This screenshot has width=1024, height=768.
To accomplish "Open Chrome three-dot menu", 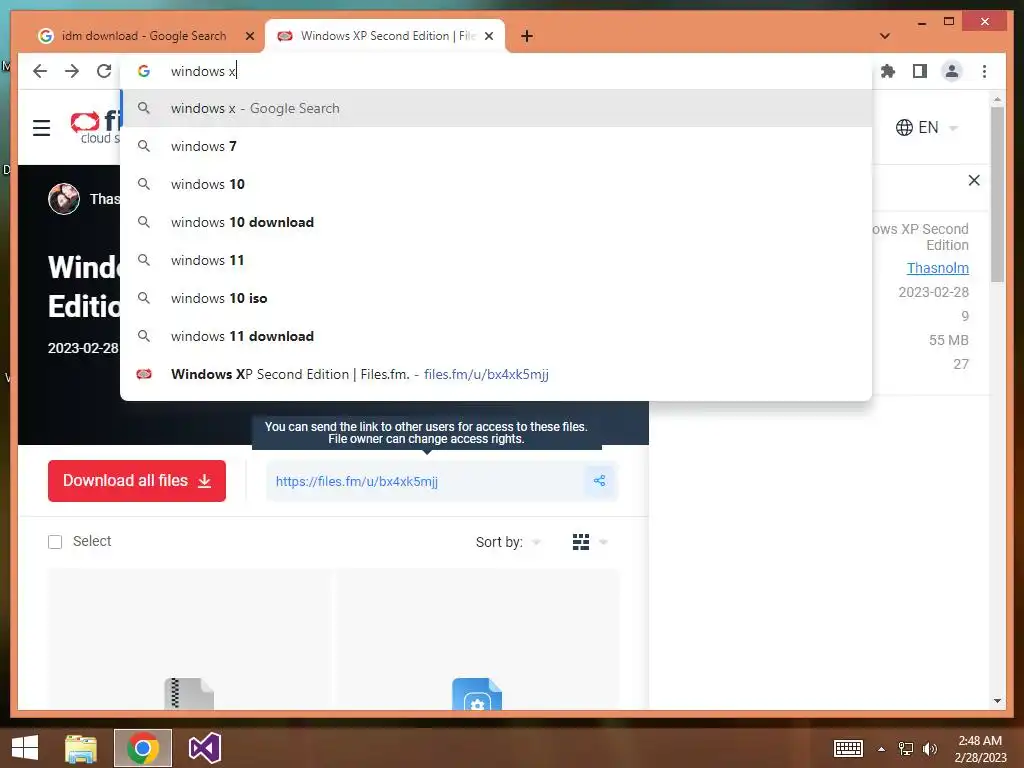I will click(x=984, y=71).
